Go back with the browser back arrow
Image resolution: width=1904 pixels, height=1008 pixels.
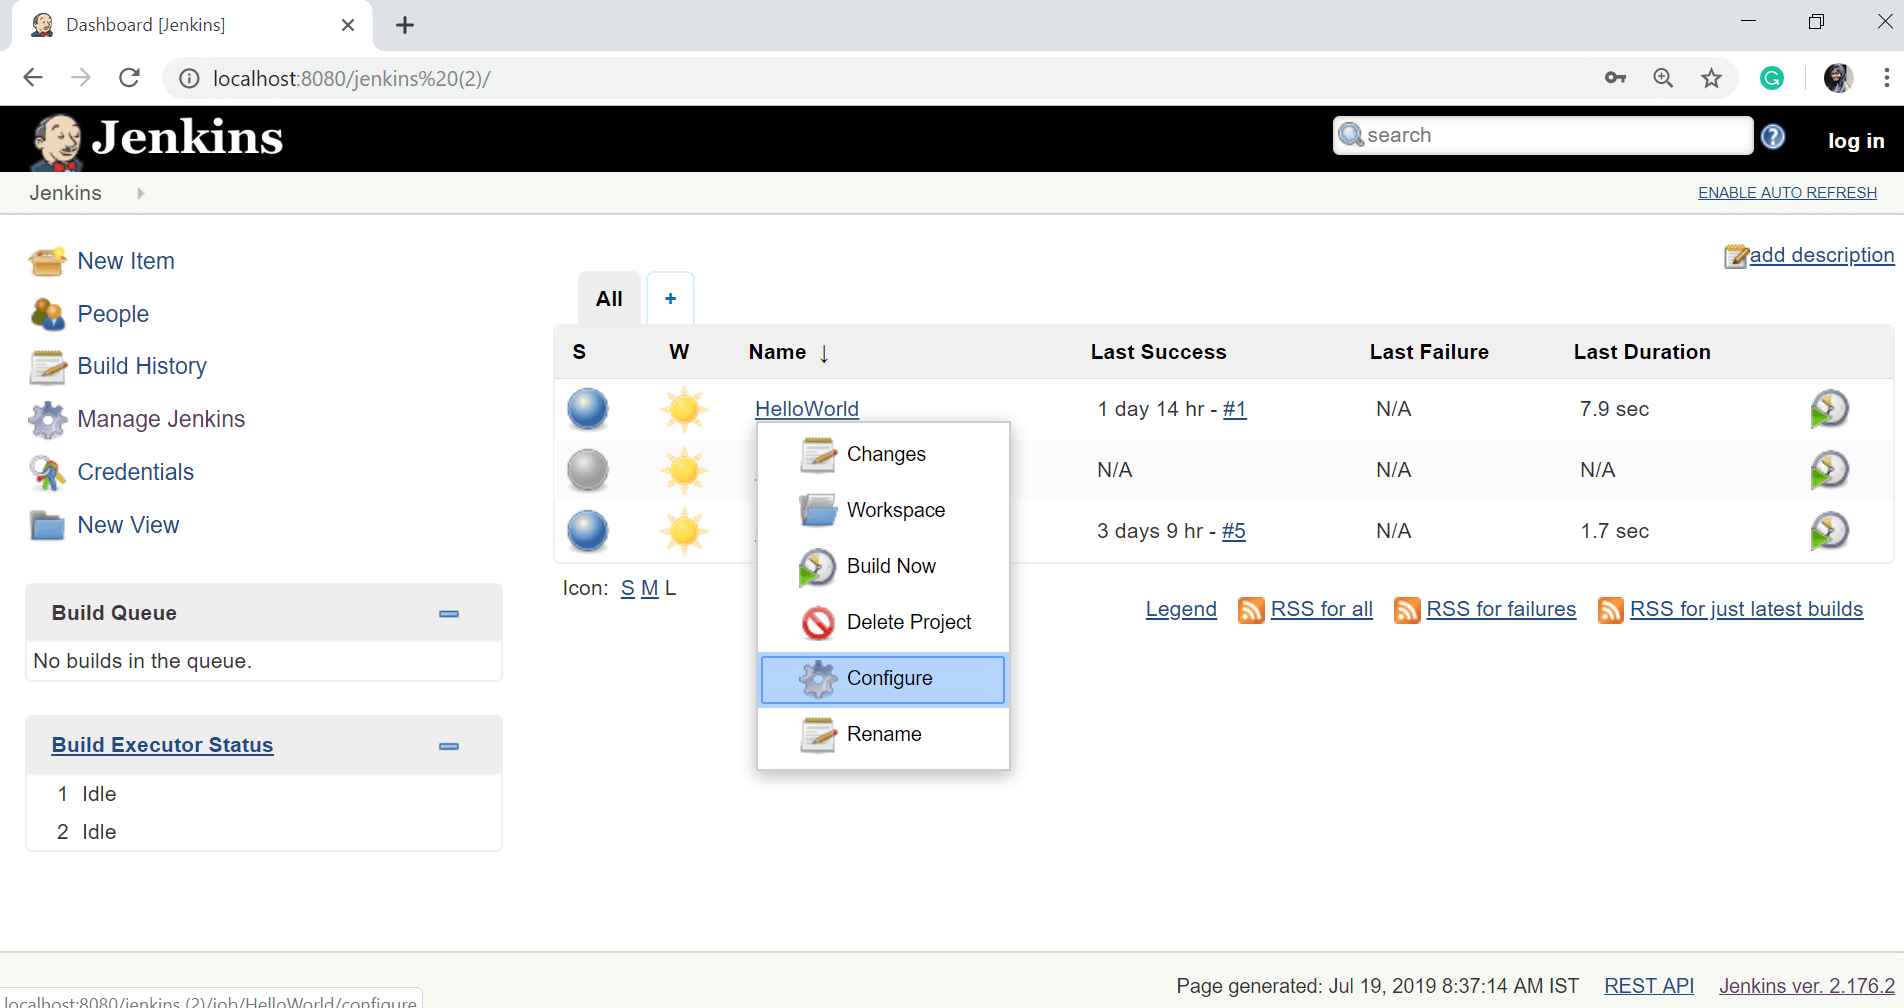click(x=33, y=78)
